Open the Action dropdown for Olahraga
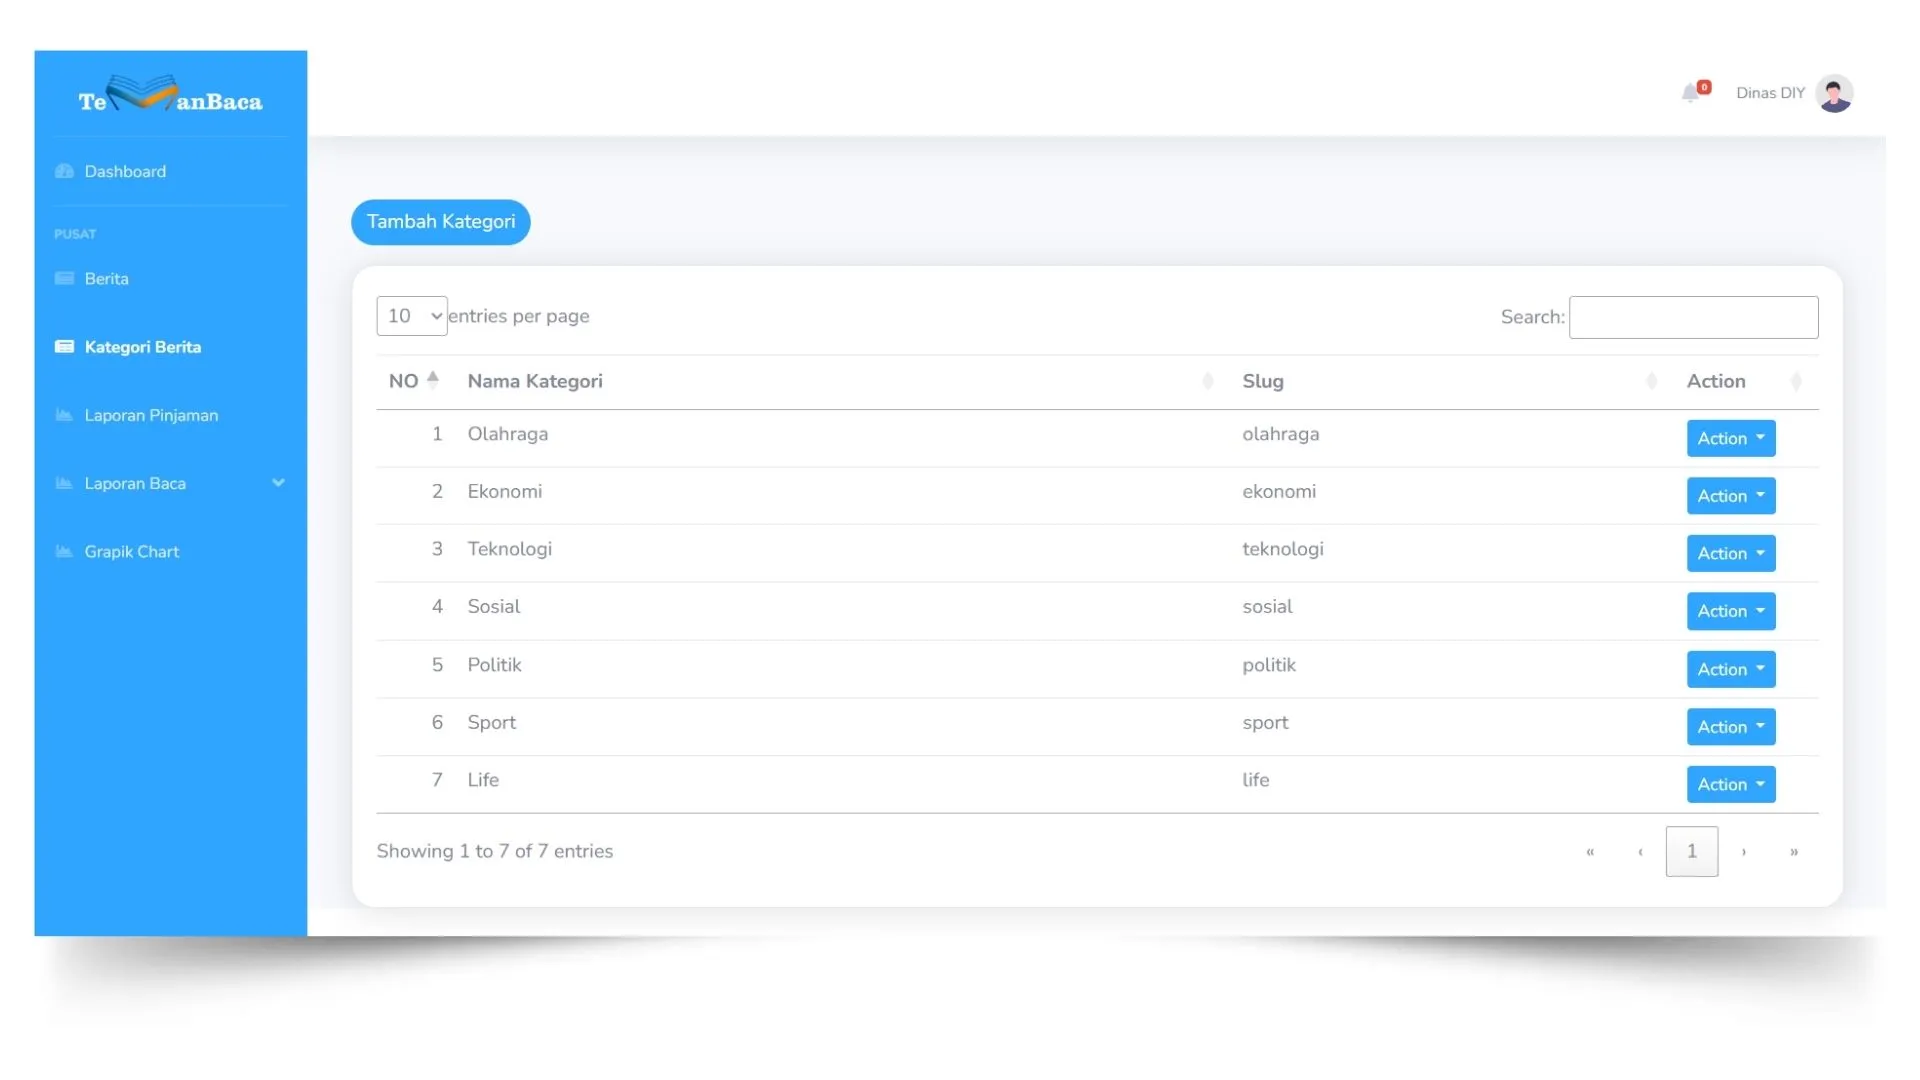 click(1730, 438)
